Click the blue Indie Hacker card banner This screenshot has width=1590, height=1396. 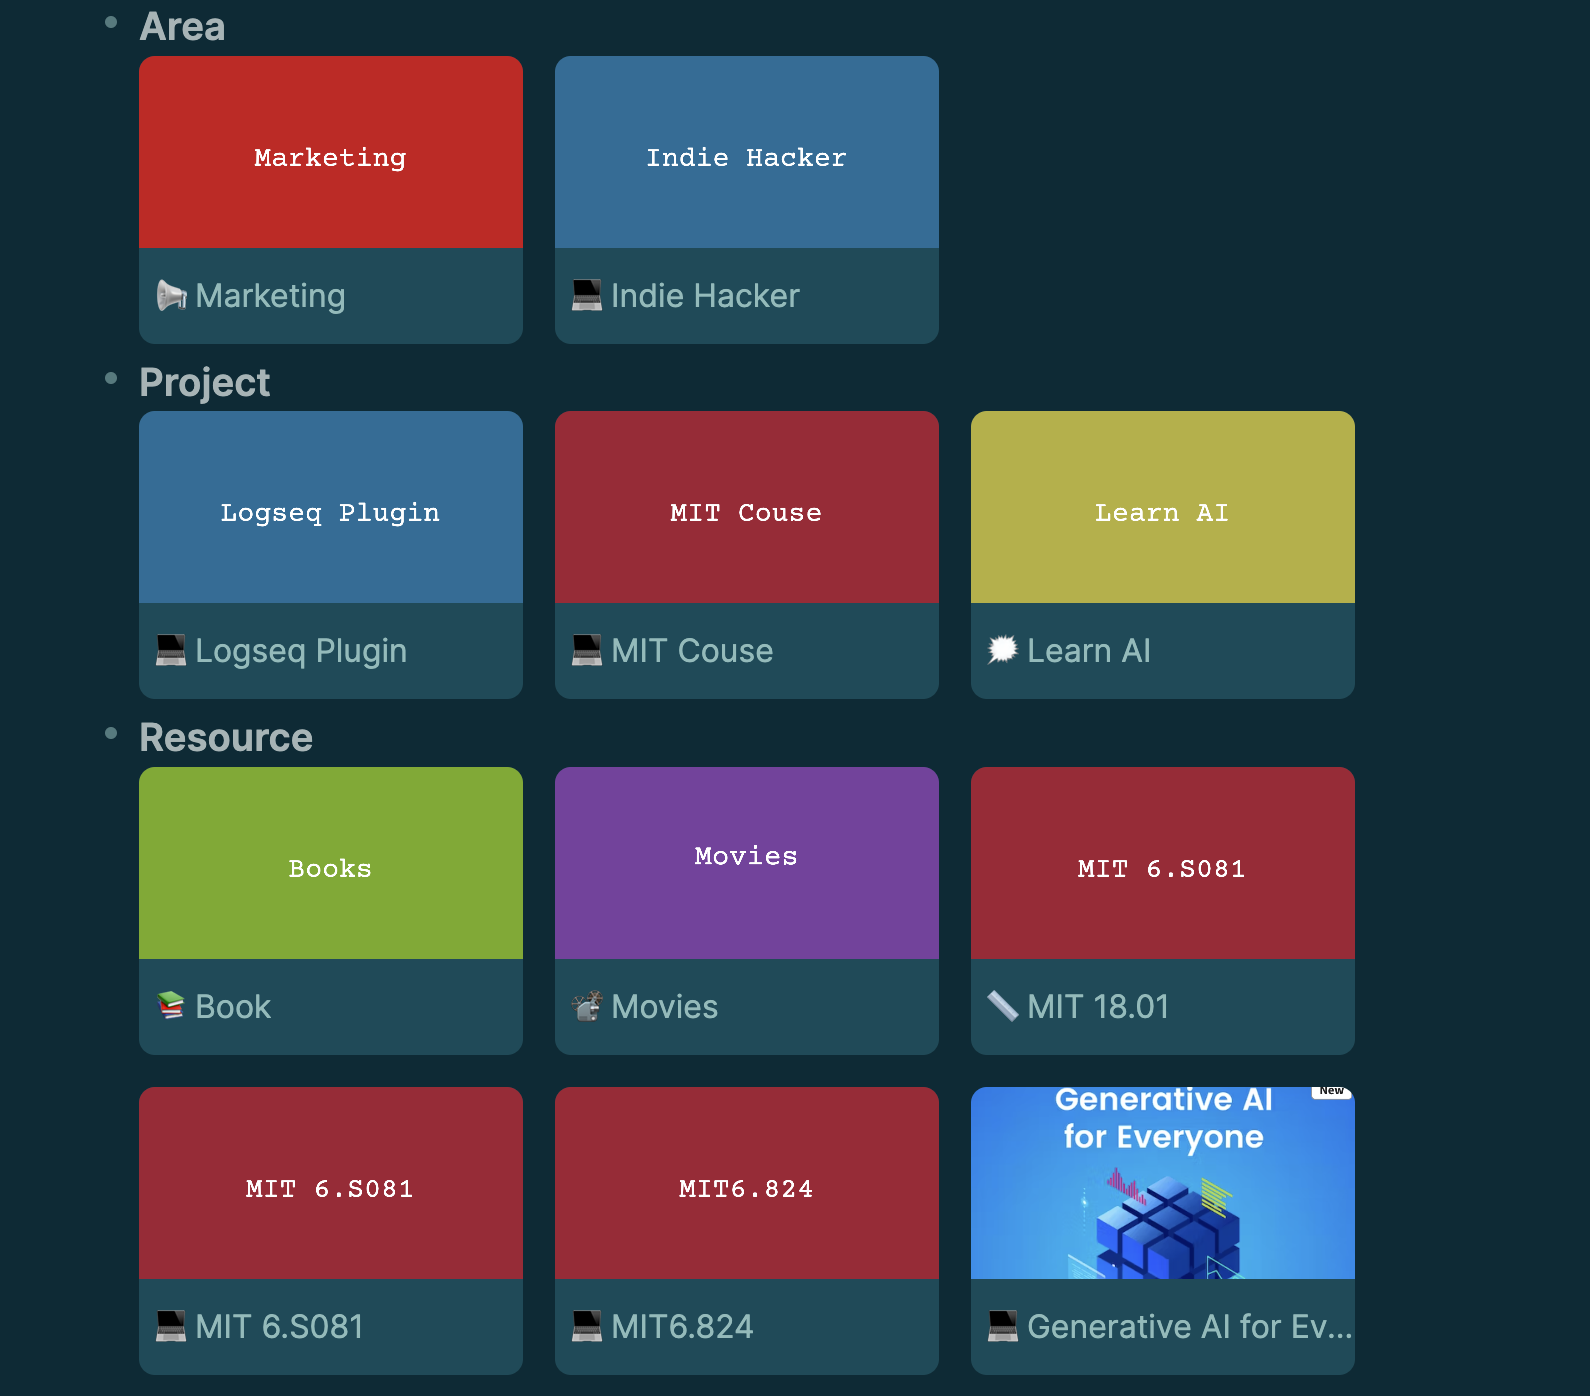746,152
